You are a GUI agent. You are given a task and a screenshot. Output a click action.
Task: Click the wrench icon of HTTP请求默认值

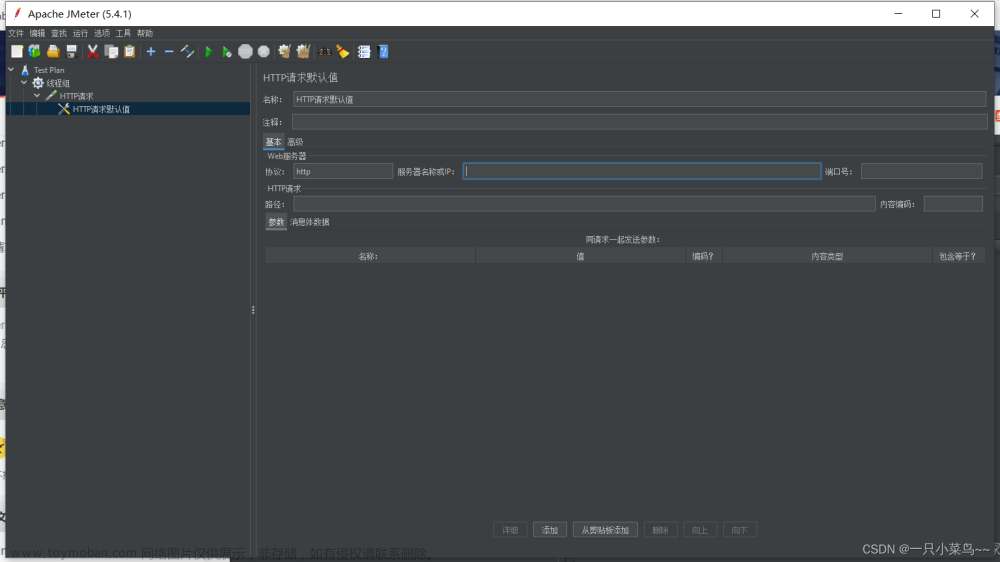pyautogui.click(x=64, y=109)
